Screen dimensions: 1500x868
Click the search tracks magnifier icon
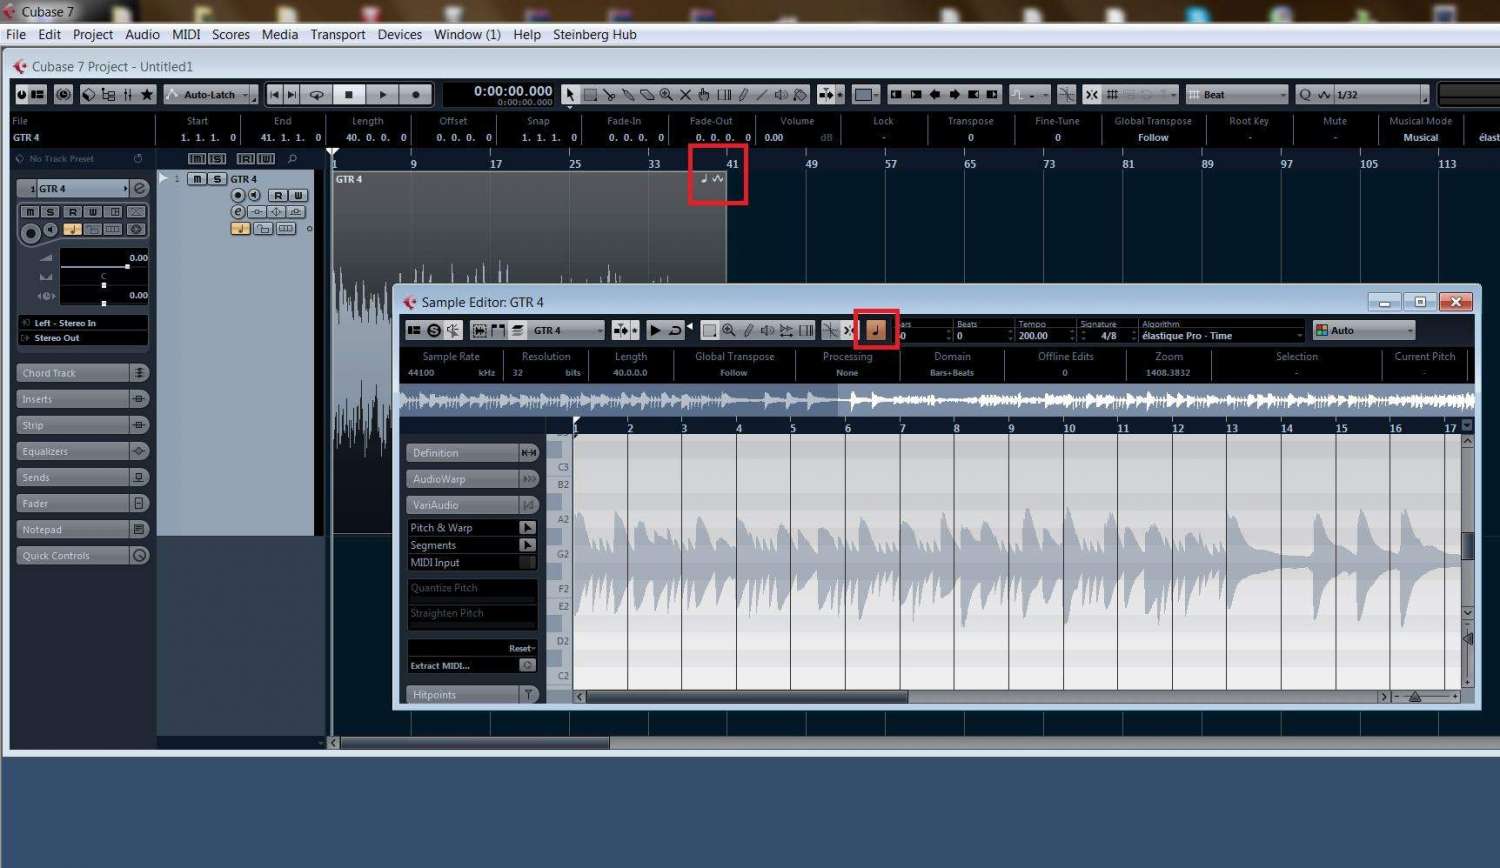[292, 159]
